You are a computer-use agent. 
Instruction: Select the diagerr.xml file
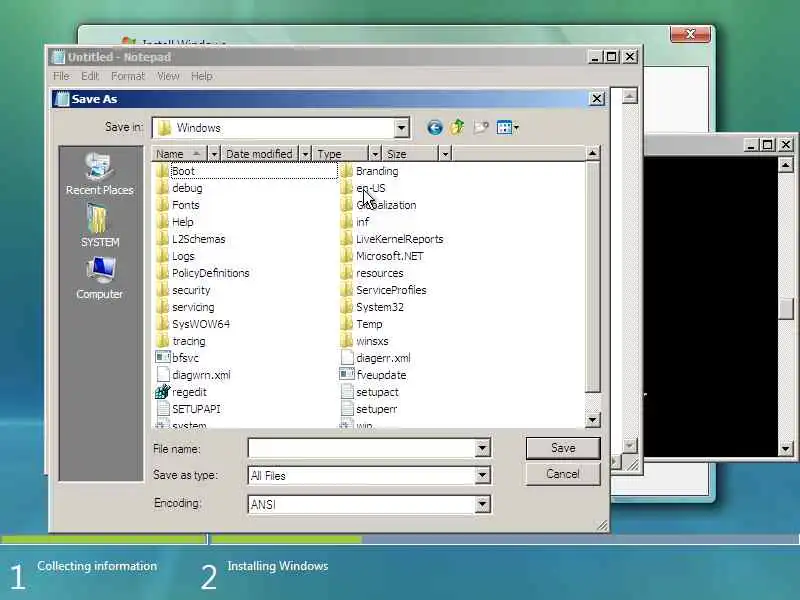click(375, 358)
